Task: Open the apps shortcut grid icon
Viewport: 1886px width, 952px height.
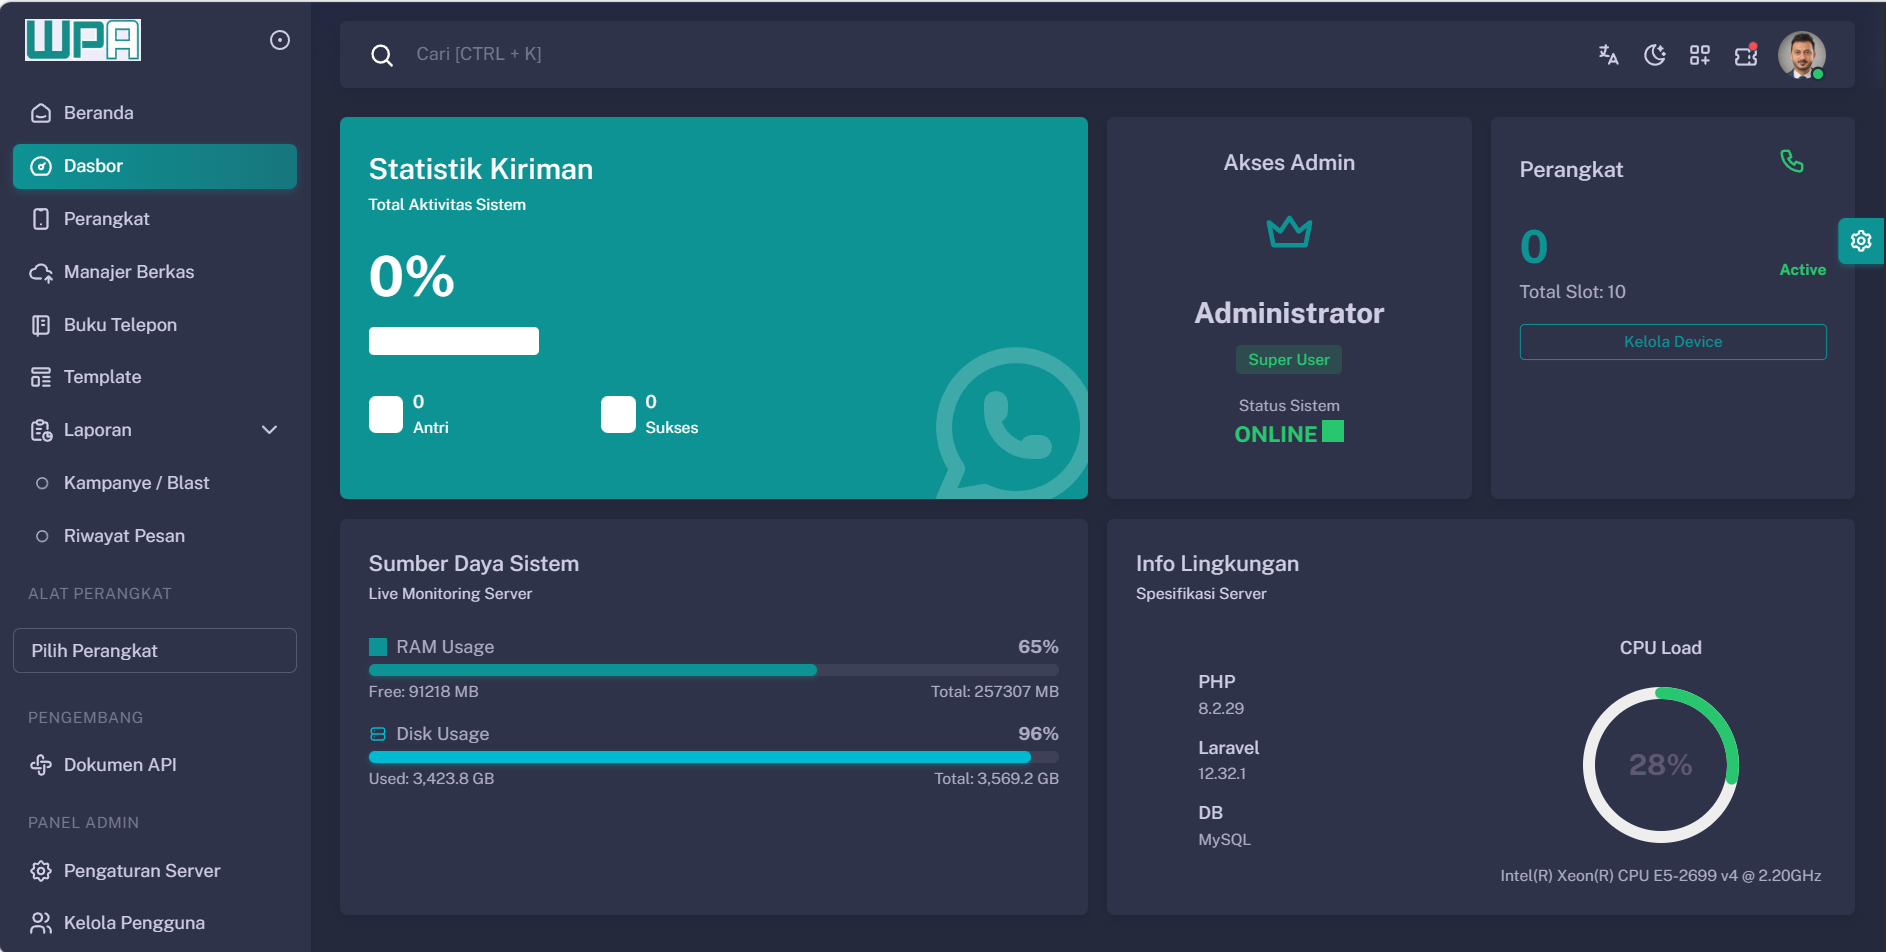Action: coord(1700,55)
